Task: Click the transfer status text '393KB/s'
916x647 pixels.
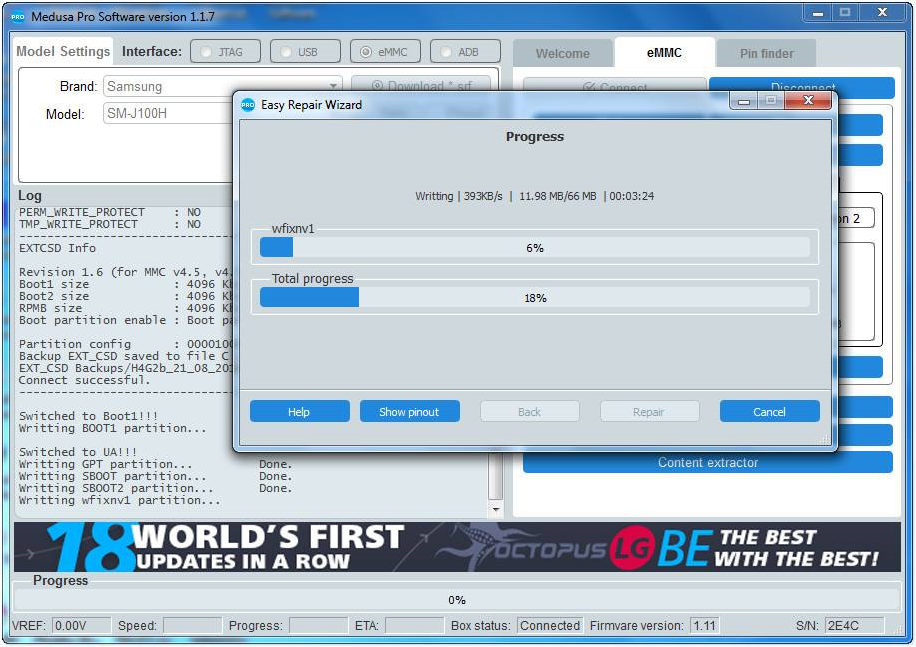Action: [483, 196]
